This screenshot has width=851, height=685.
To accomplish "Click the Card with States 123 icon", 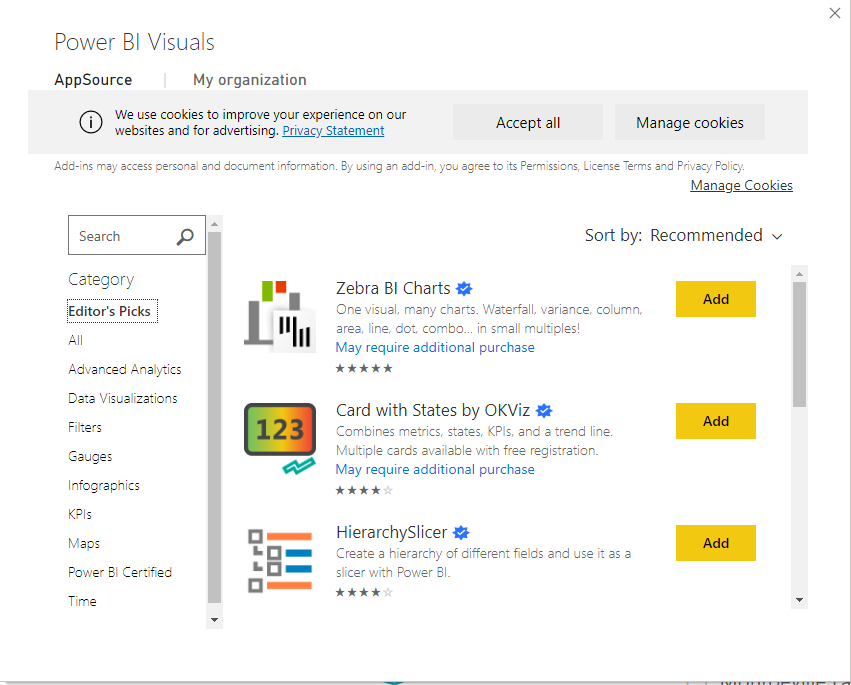I will click(280, 439).
